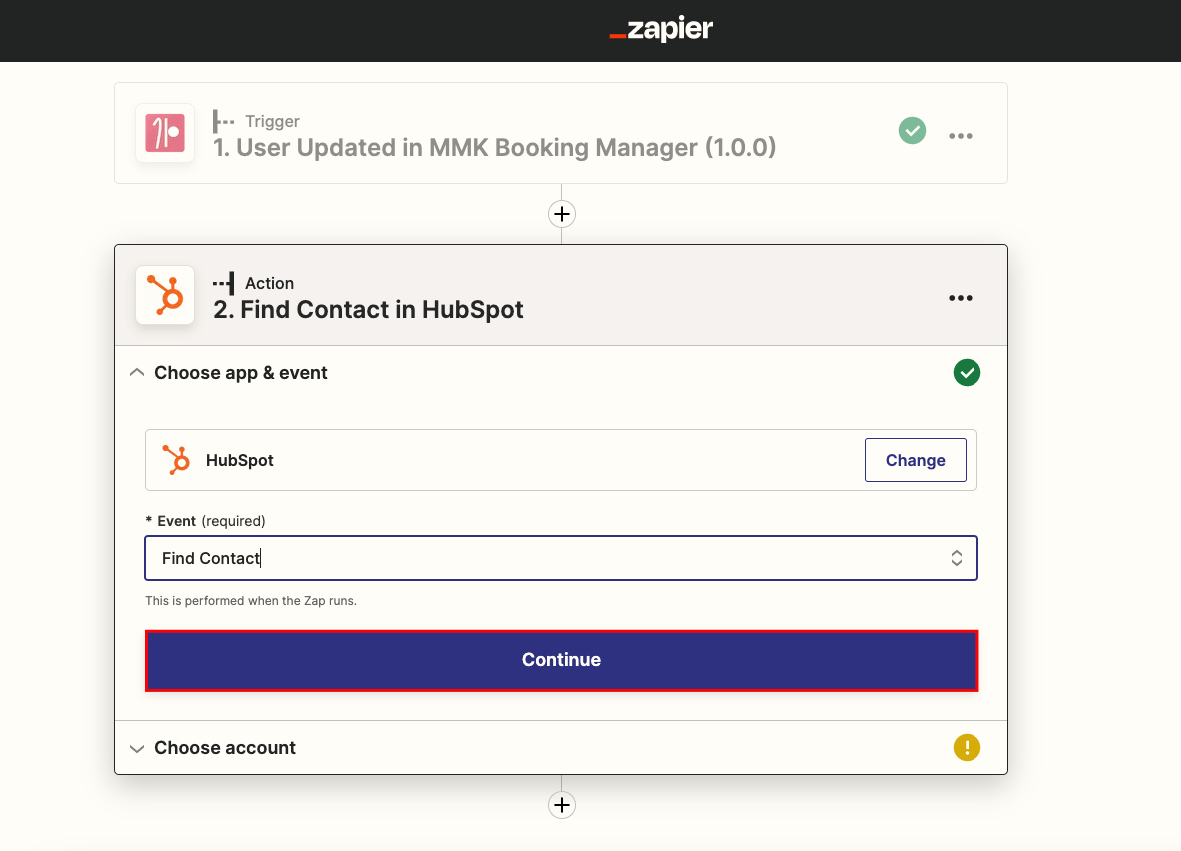
Task: Open three-dot menu on Trigger step
Action: pos(960,136)
